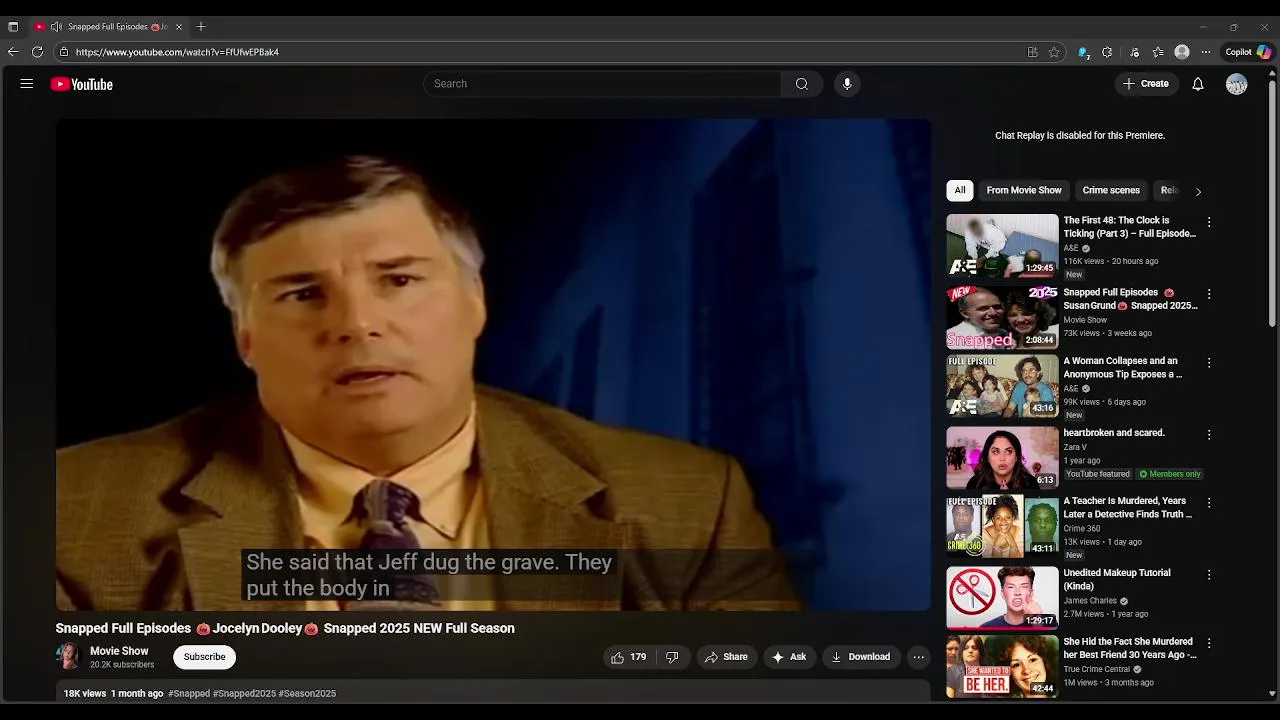Select the From Movie Show chip

pos(1024,190)
